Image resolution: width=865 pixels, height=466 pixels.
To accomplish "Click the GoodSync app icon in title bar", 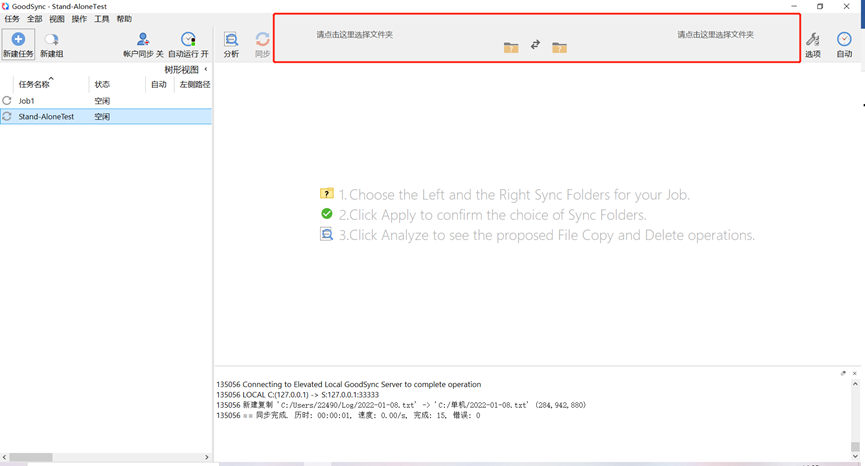I will (x=6, y=6).
